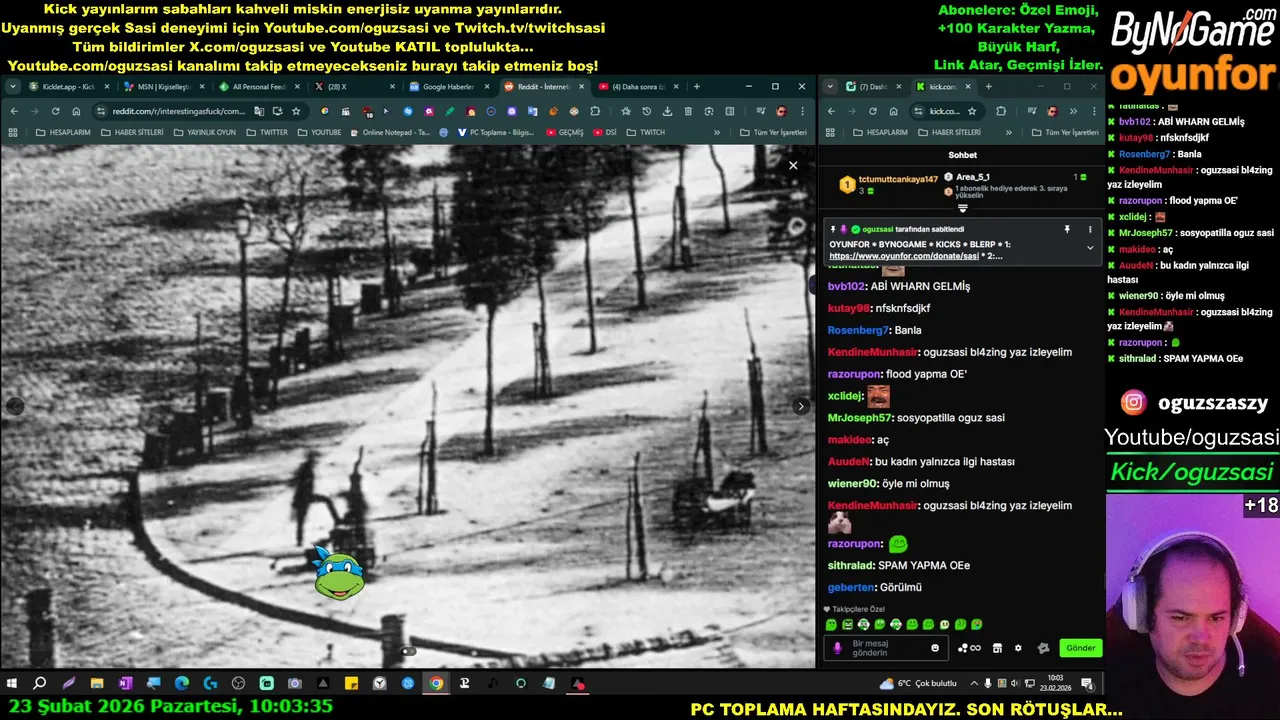Switch to YouTube Daha sonra izle tab

638,87
